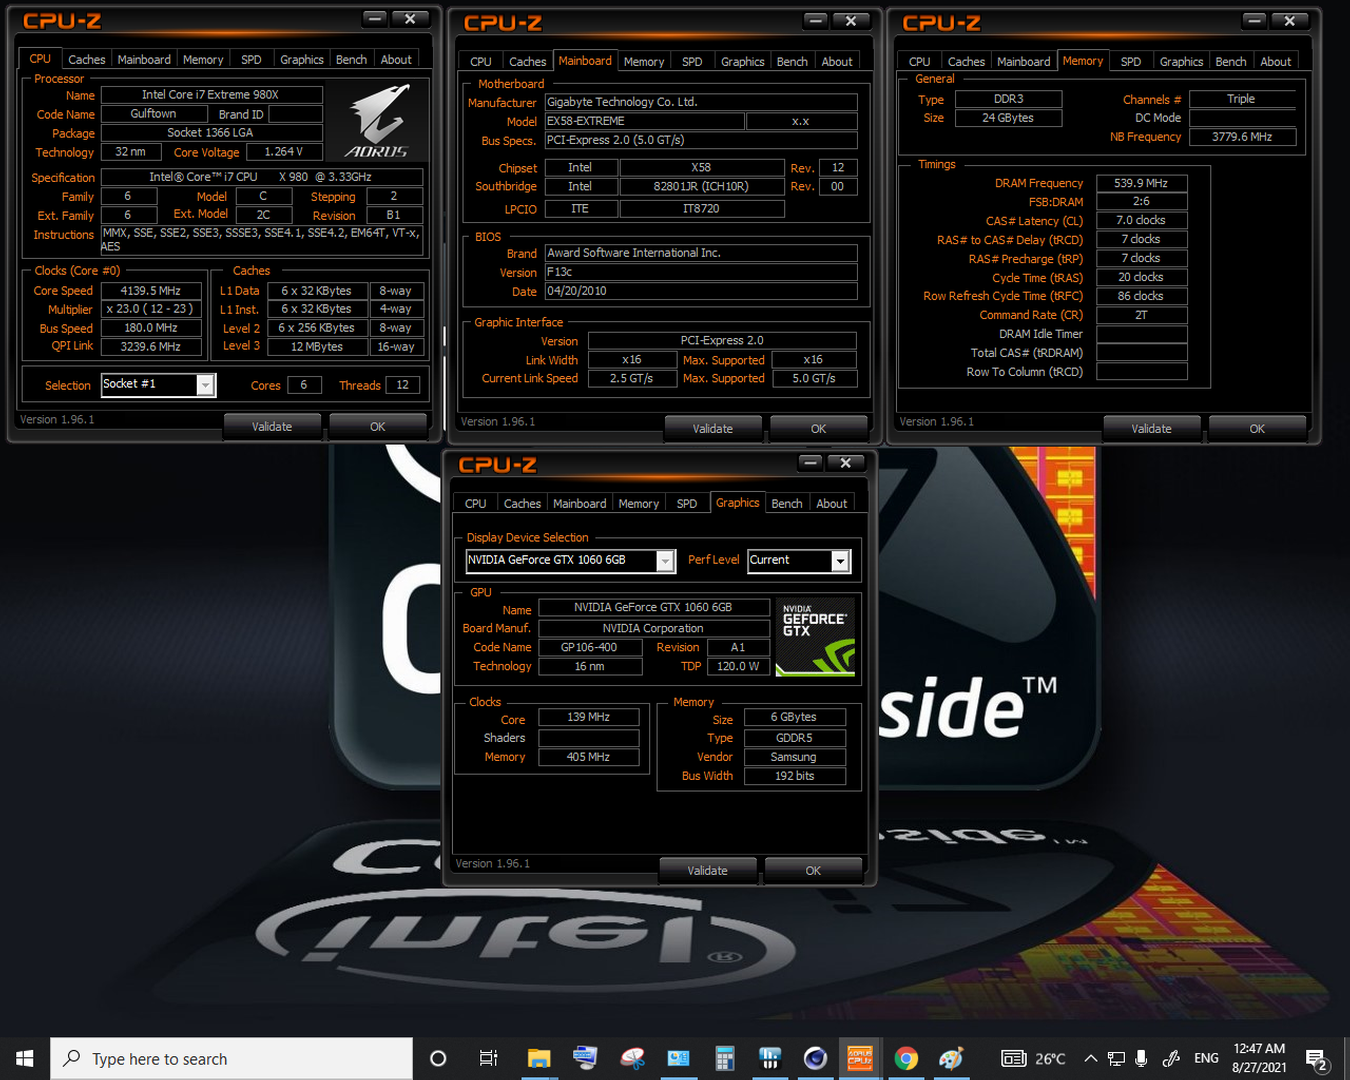The width and height of the screenshot is (1350, 1080).
Task: Click the memory Size 24 GBytes value
Action: coord(1008,118)
